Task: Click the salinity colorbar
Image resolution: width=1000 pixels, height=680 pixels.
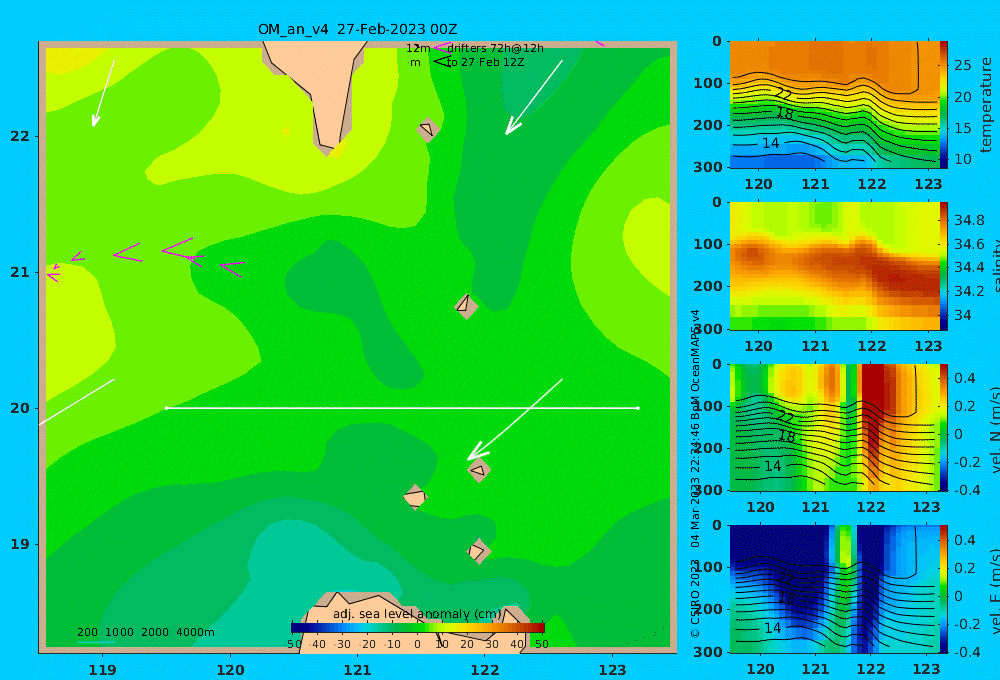Action: click(x=944, y=266)
